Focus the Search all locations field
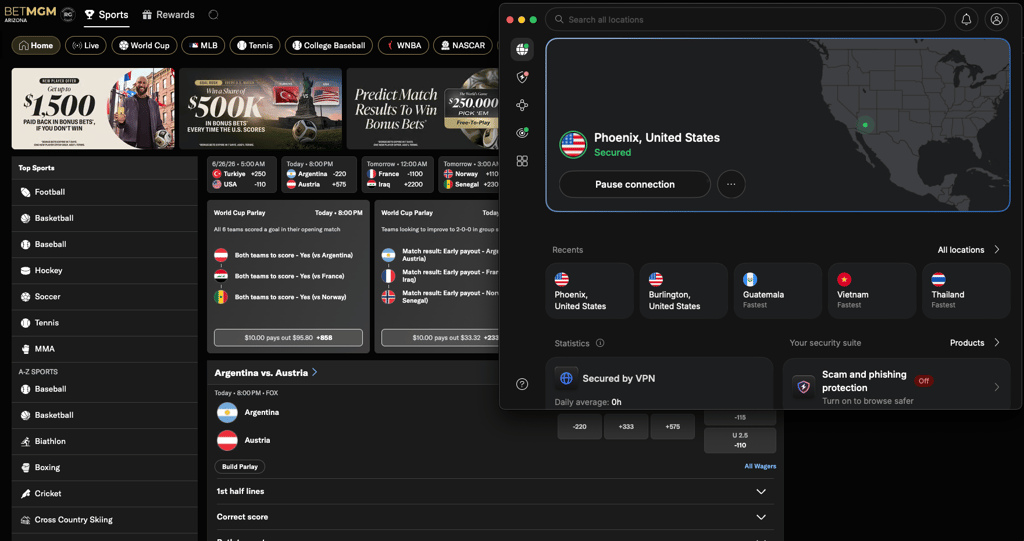The width and height of the screenshot is (1024, 541). 745,20
